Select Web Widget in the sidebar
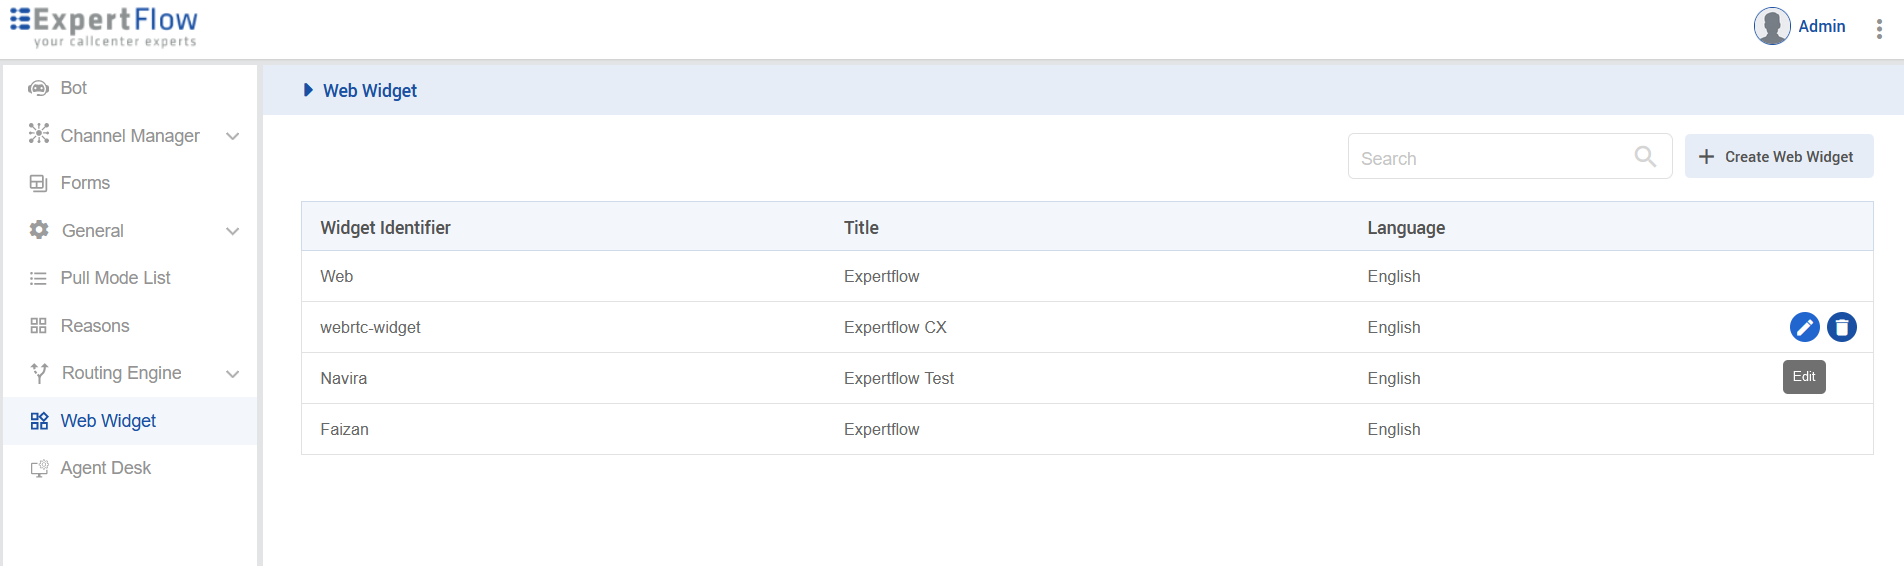1904x566 pixels. (x=108, y=421)
